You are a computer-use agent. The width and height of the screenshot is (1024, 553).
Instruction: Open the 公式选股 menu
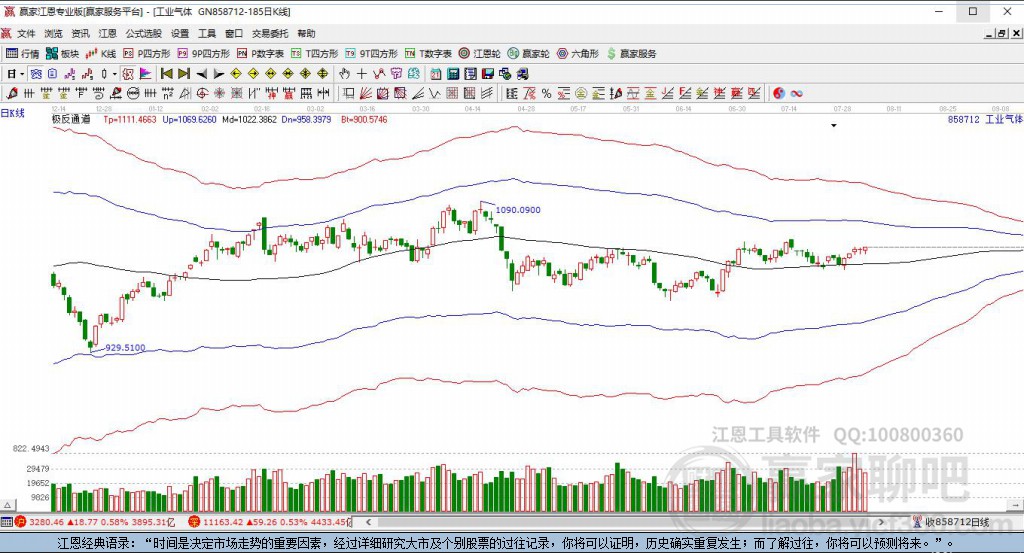(x=144, y=33)
